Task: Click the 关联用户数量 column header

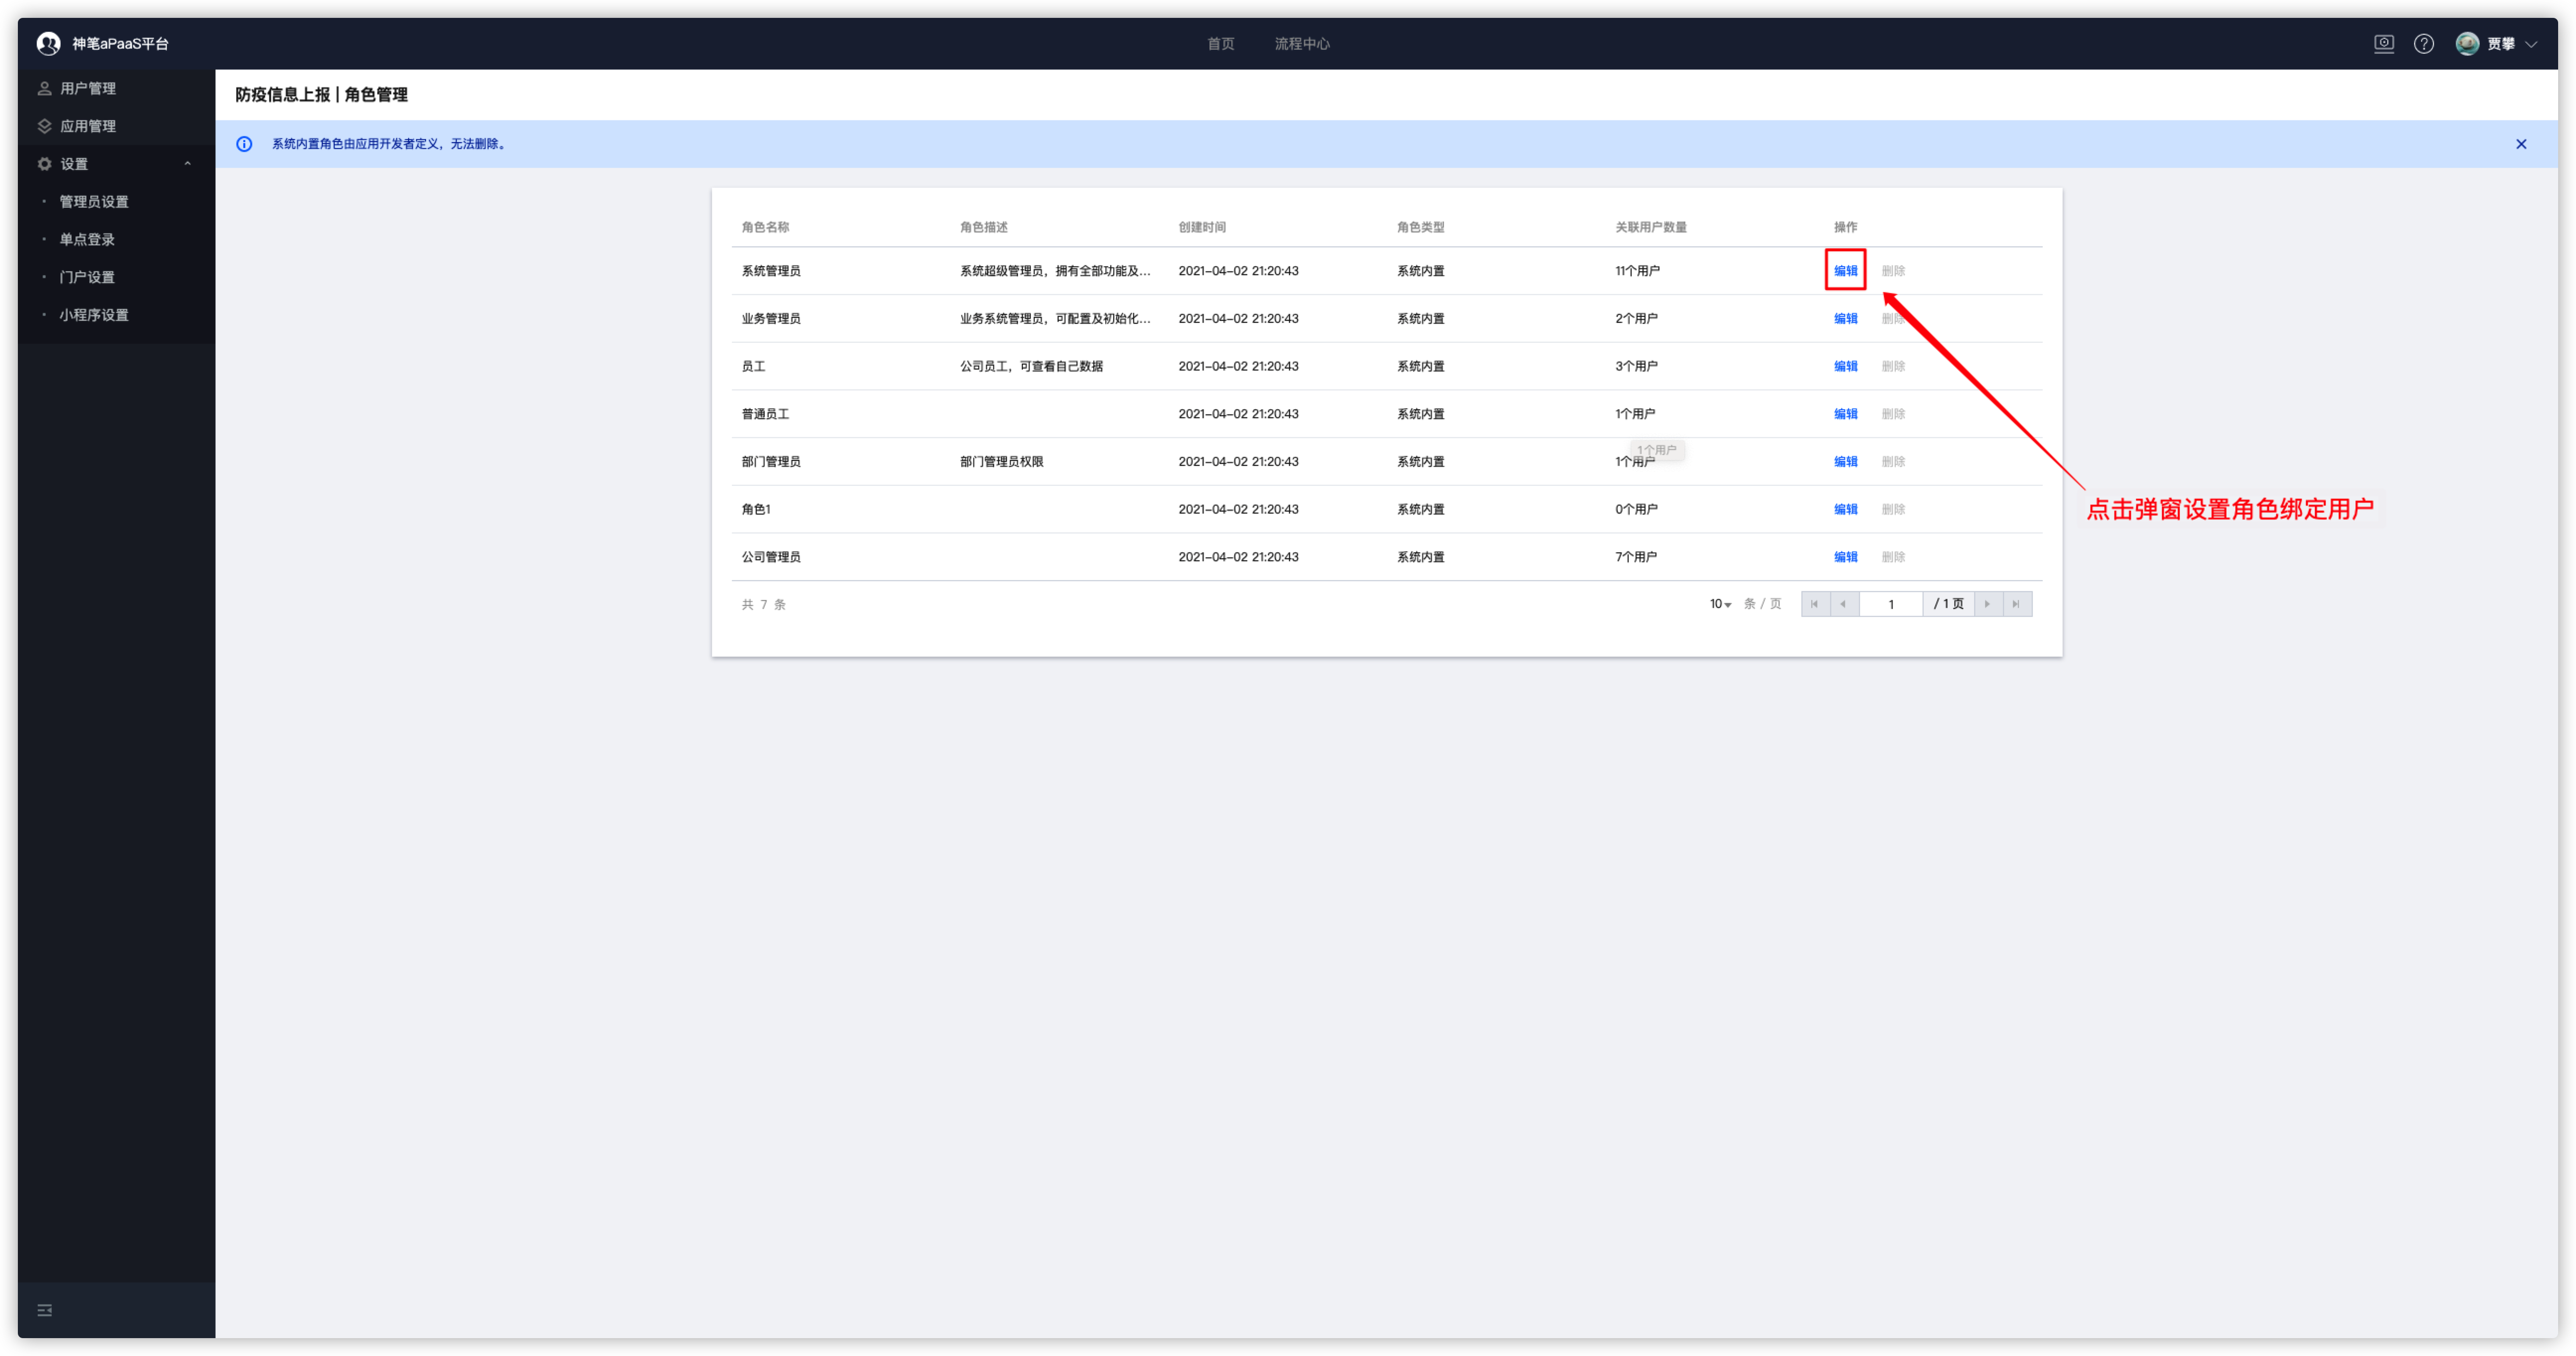Action: 1650,227
